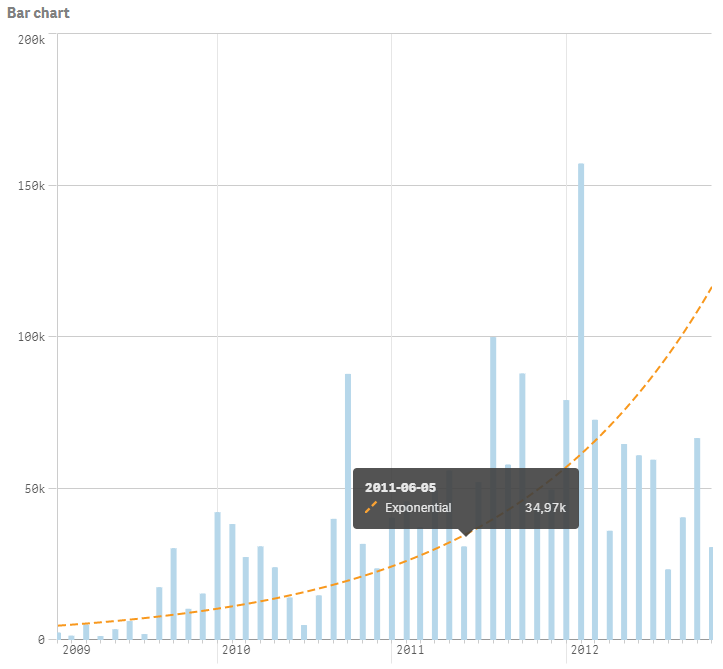Click the tooltip date 2011-06-05
The width and height of the screenshot is (723, 669).
400,488
